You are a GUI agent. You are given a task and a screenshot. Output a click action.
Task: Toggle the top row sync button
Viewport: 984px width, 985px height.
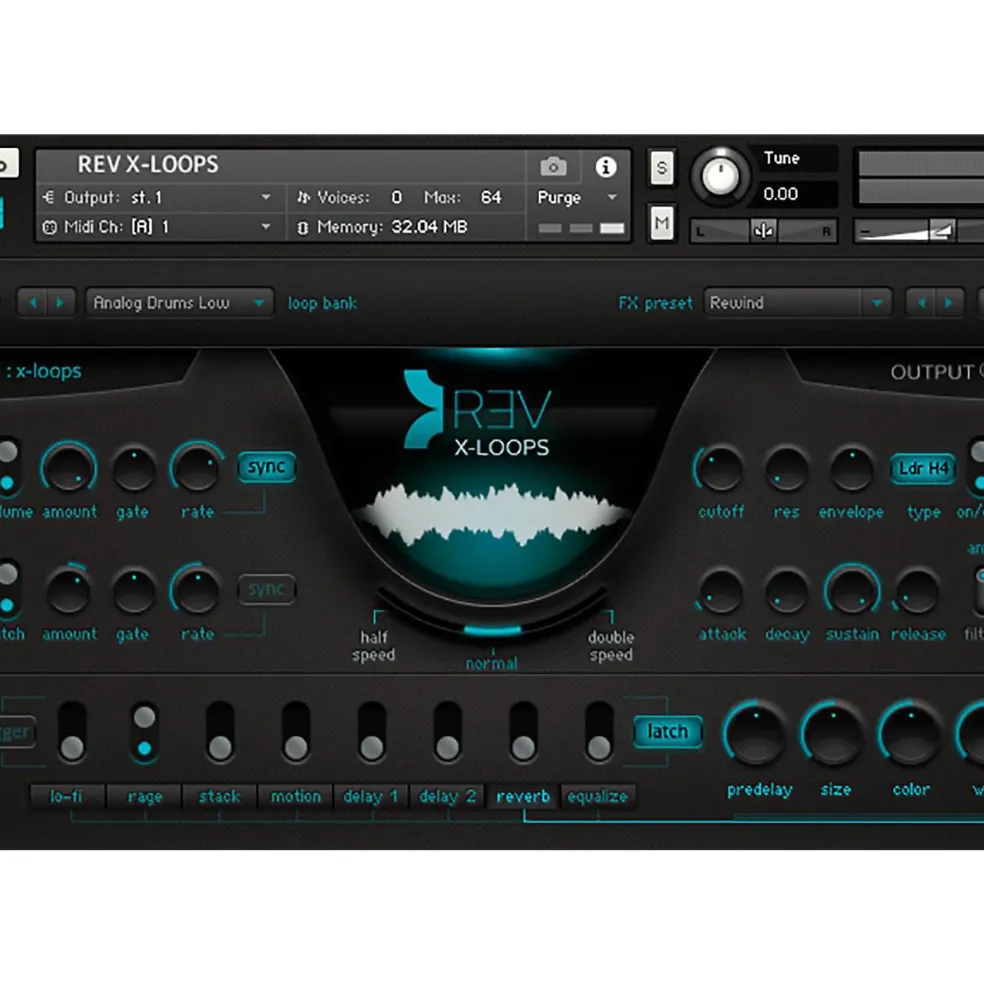266,467
